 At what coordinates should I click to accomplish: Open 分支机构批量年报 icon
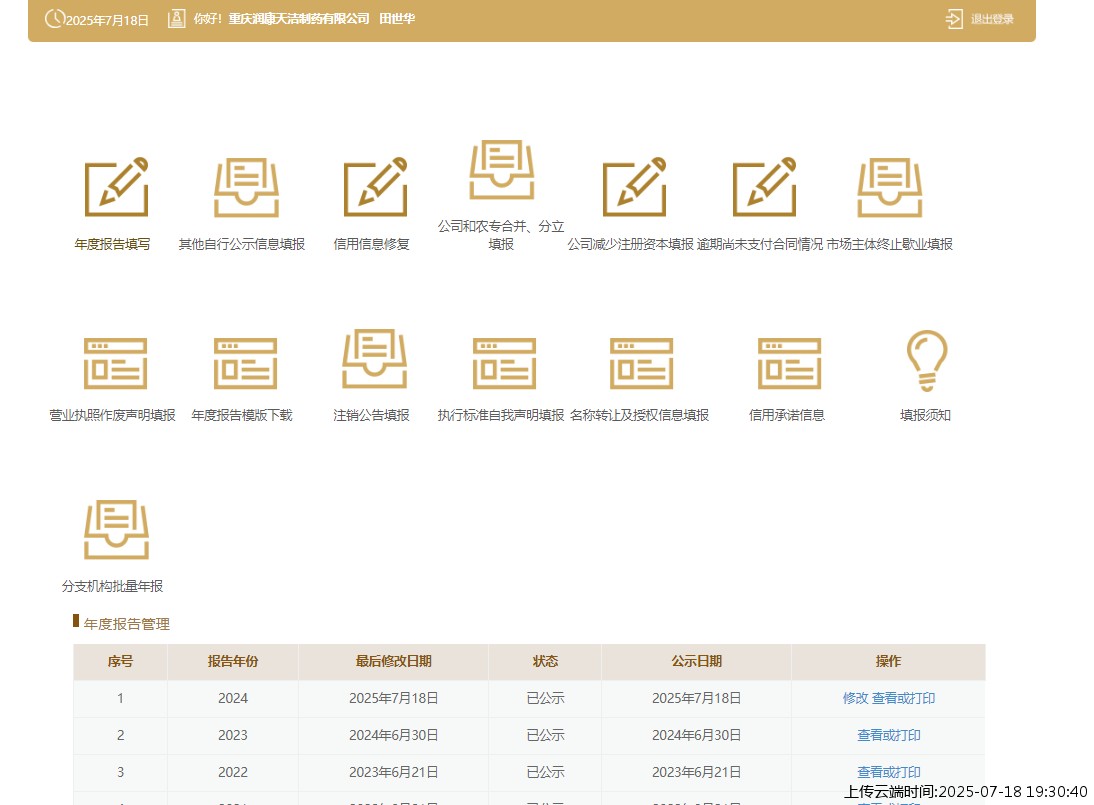117,529
